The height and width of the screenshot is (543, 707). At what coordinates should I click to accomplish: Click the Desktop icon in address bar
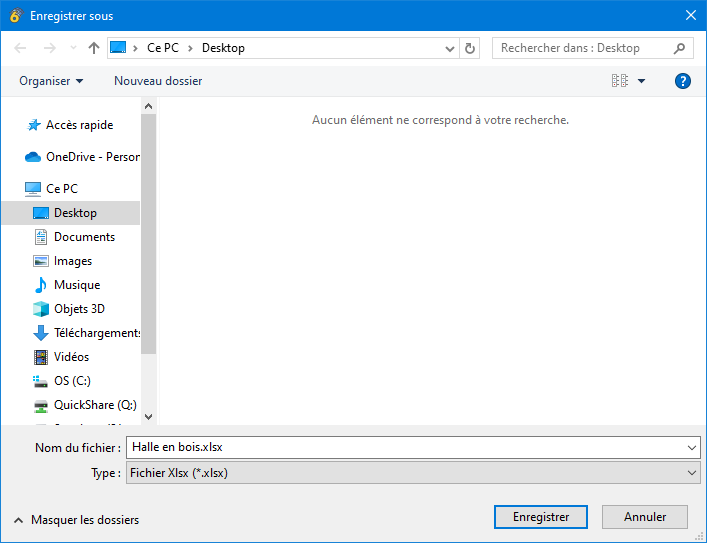click(118, 47)
